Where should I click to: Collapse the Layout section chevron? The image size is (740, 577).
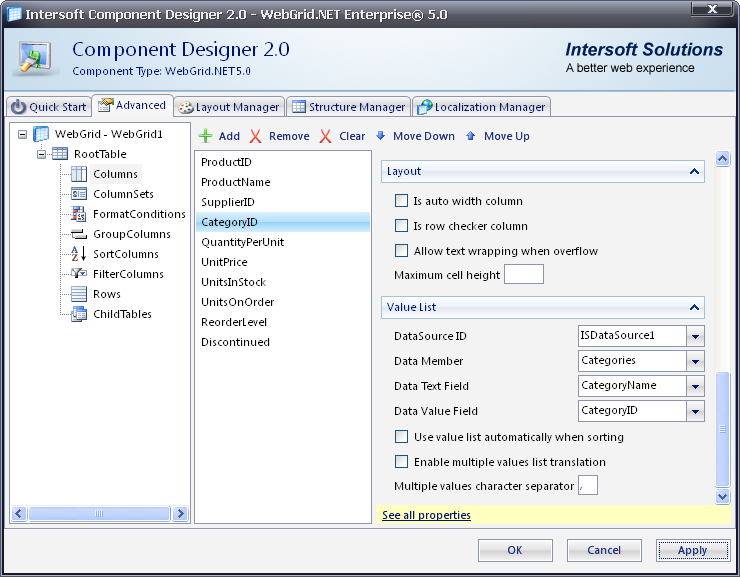(694, 171)
